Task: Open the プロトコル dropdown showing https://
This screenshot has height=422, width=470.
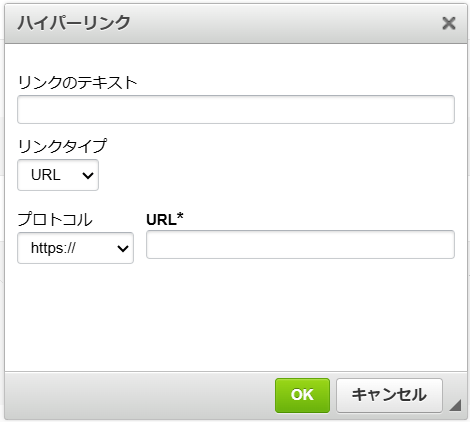Action: (75, 248)
